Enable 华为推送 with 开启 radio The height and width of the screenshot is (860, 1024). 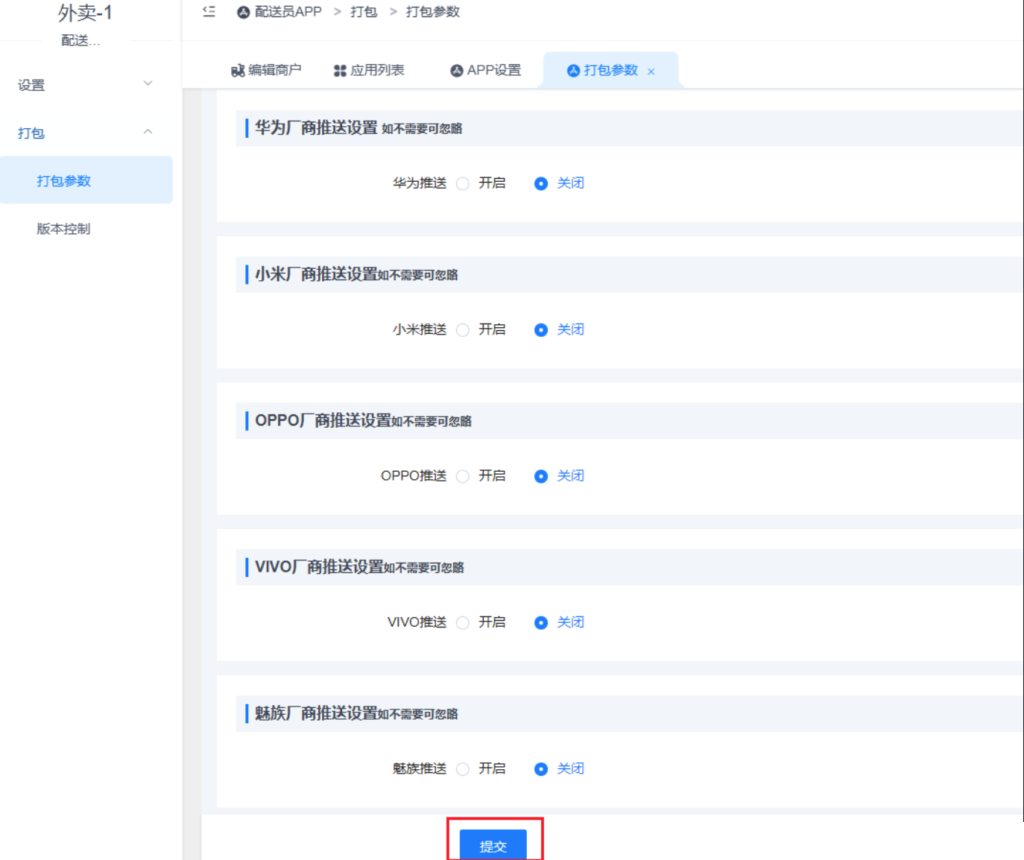tap(463, 184)
